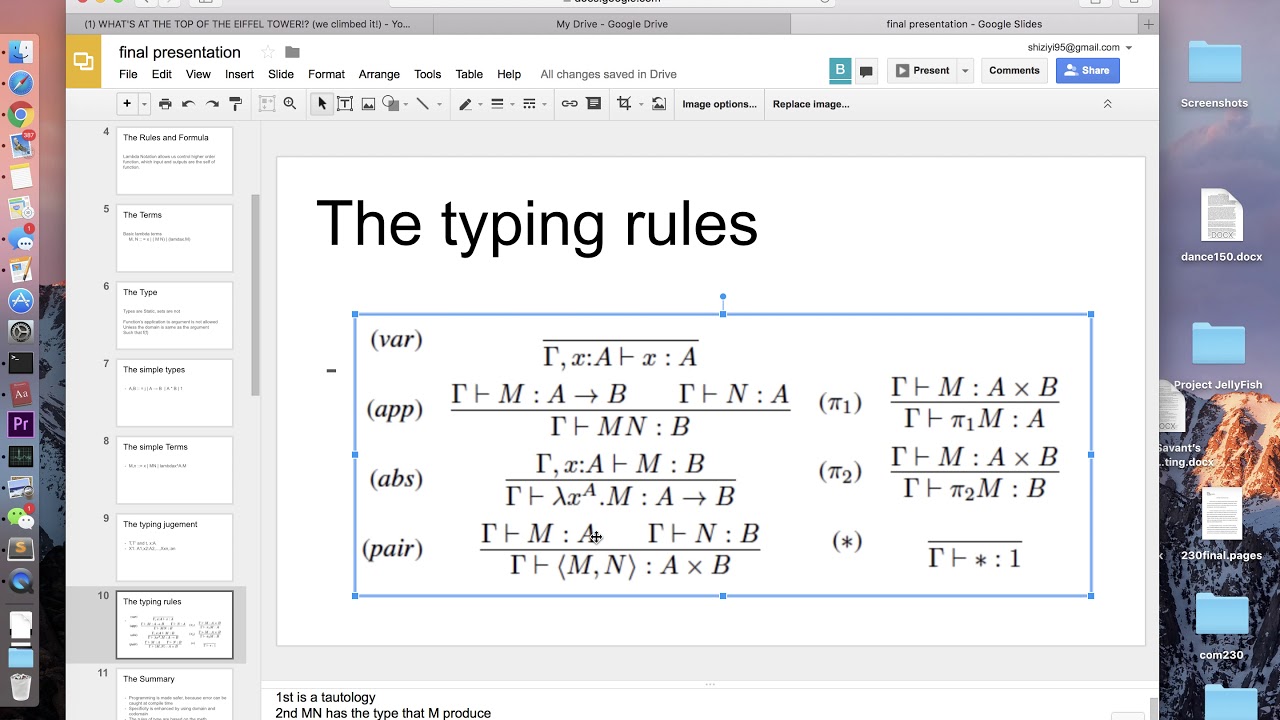
Task: Star the final presentation document
Action: [267, 52]
